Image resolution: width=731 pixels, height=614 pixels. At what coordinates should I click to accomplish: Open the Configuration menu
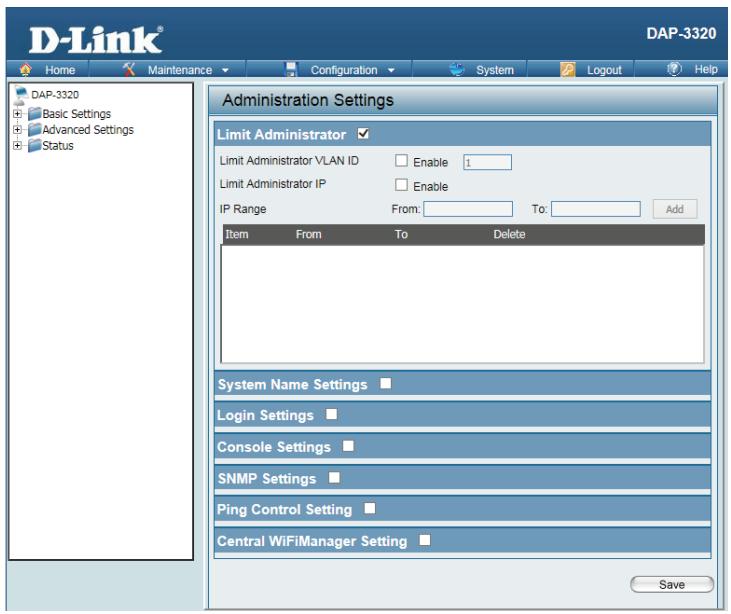pos(344,70)
